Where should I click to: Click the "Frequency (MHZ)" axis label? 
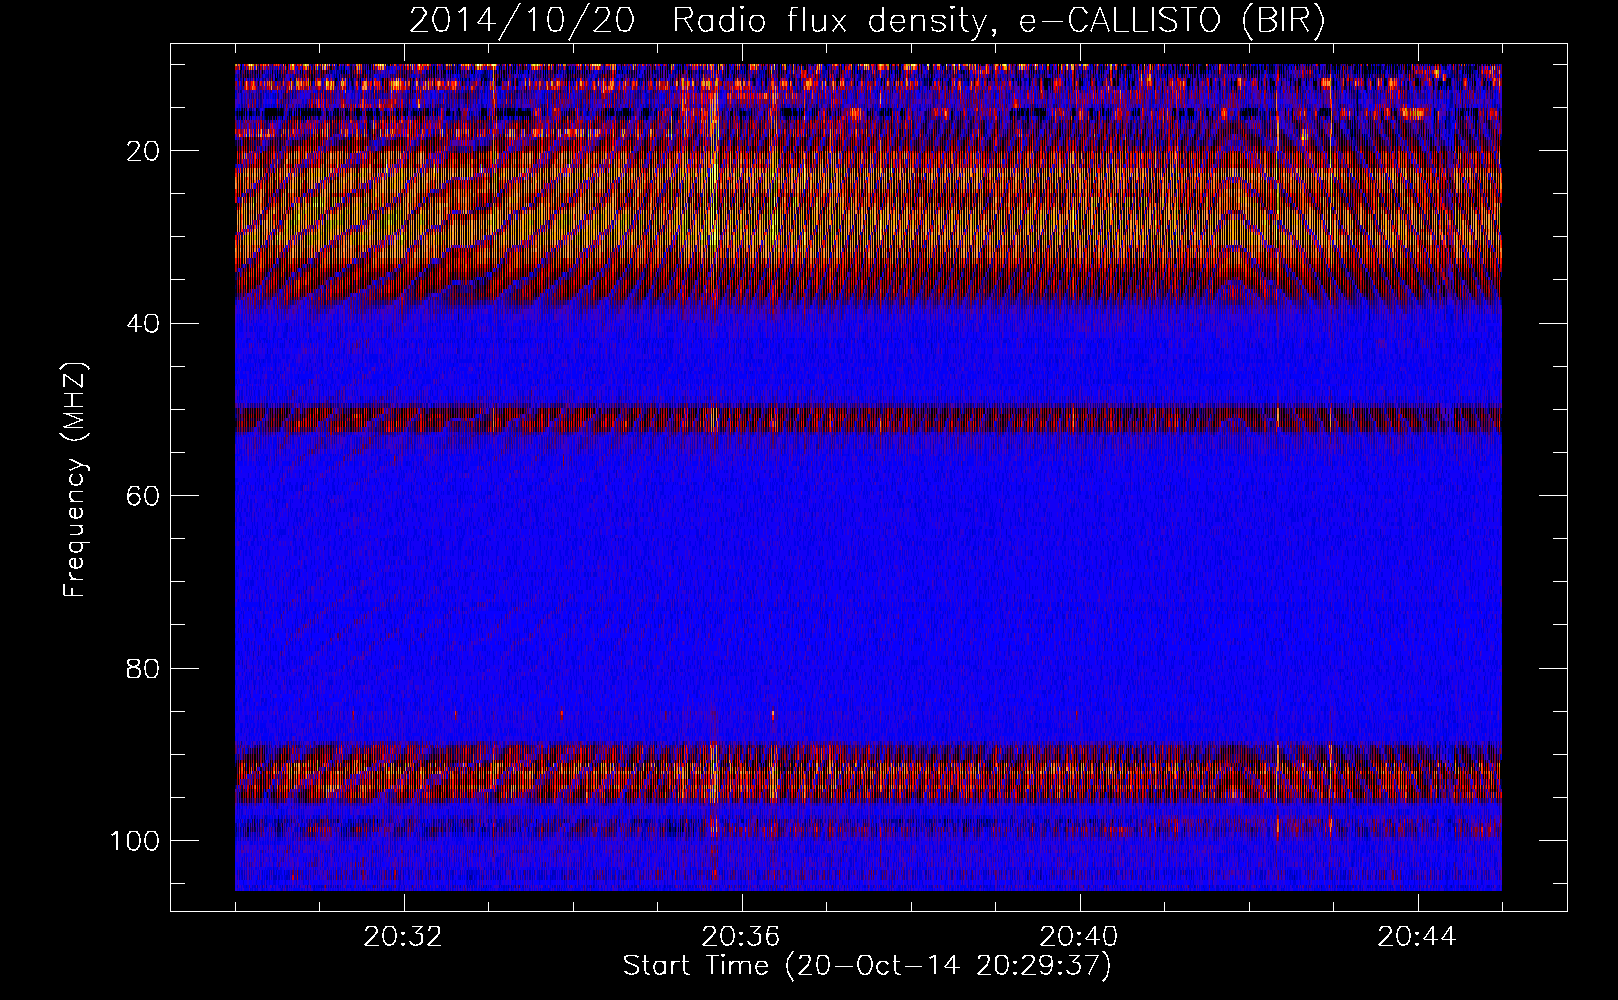pyautogui.click(x=76, y=480)
